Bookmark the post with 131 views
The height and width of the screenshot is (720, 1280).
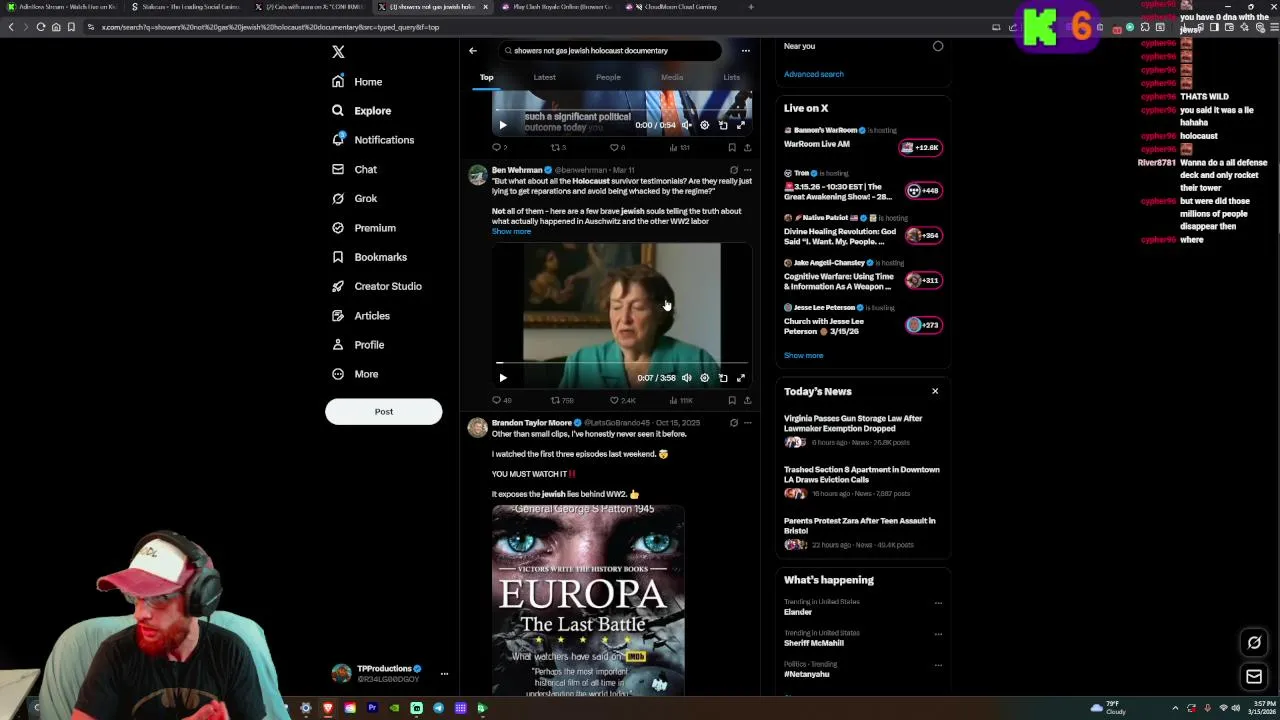(732, 148)
